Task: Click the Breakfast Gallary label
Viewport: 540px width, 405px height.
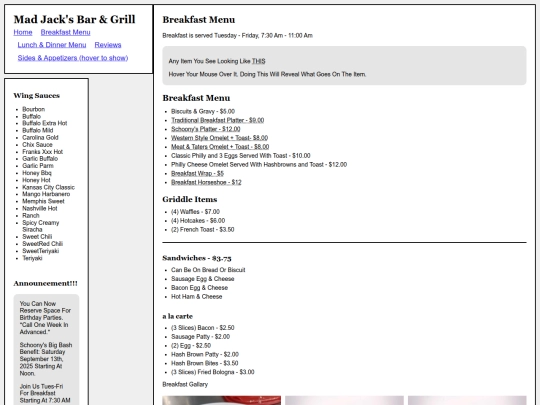Action: click(185, 384)
